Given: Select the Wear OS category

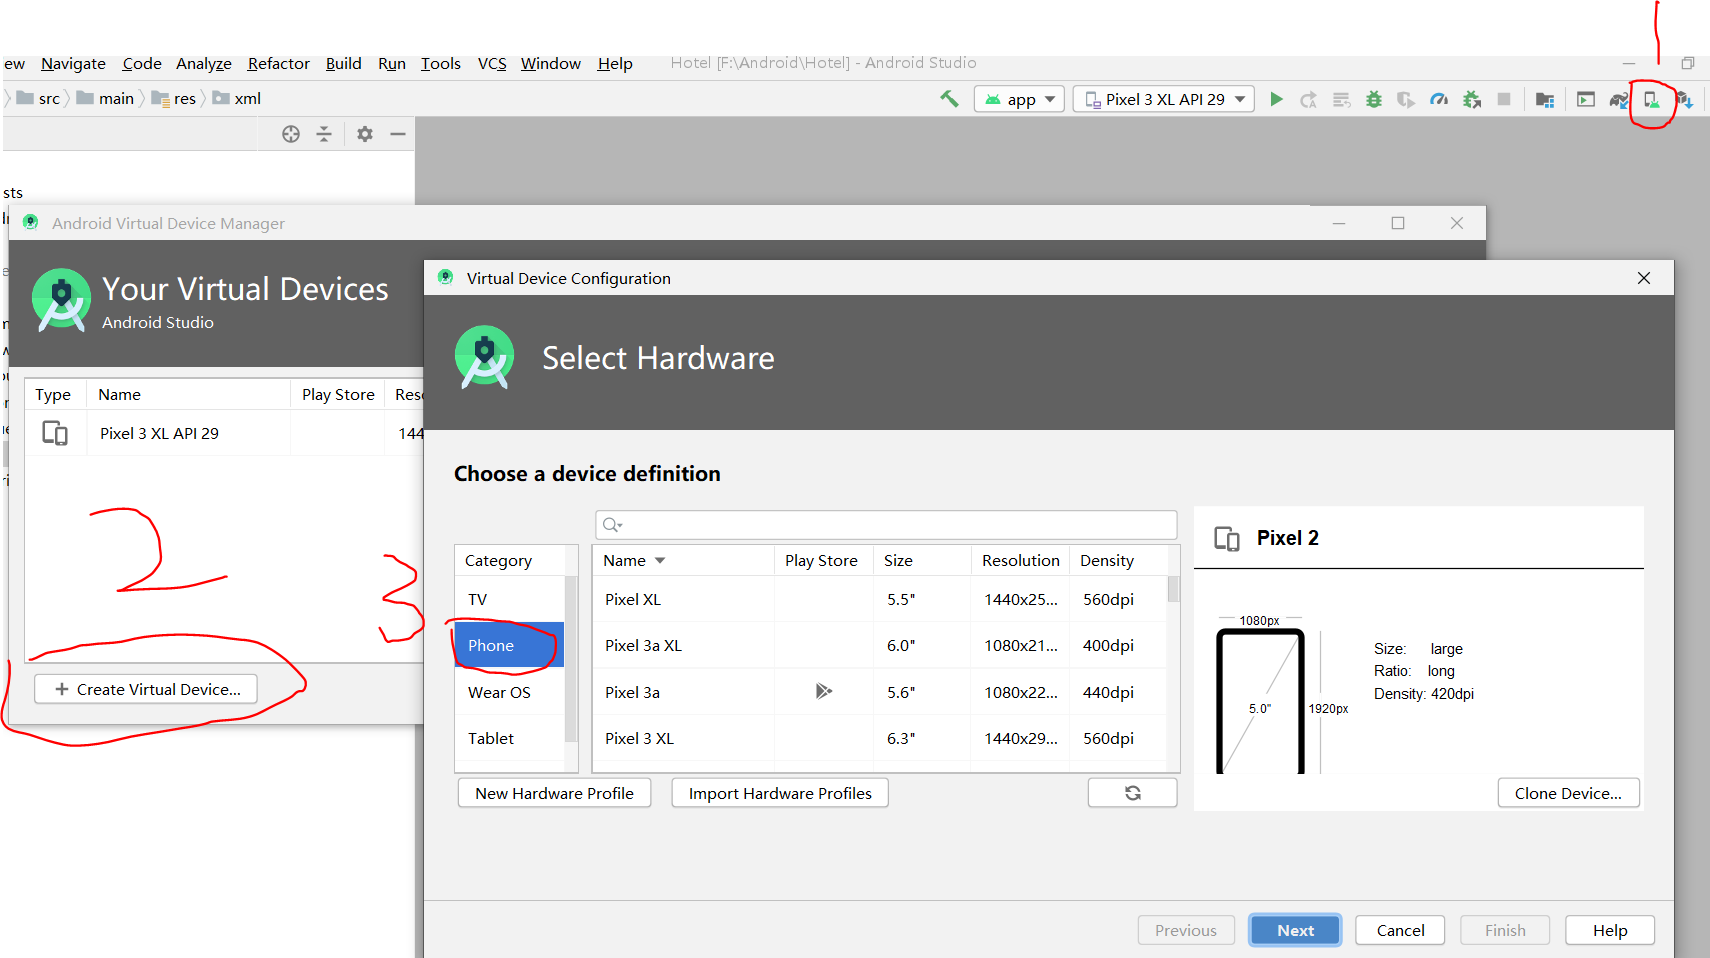Looking at the screenshot, I should pyautogui.click(x=510, y=692).
